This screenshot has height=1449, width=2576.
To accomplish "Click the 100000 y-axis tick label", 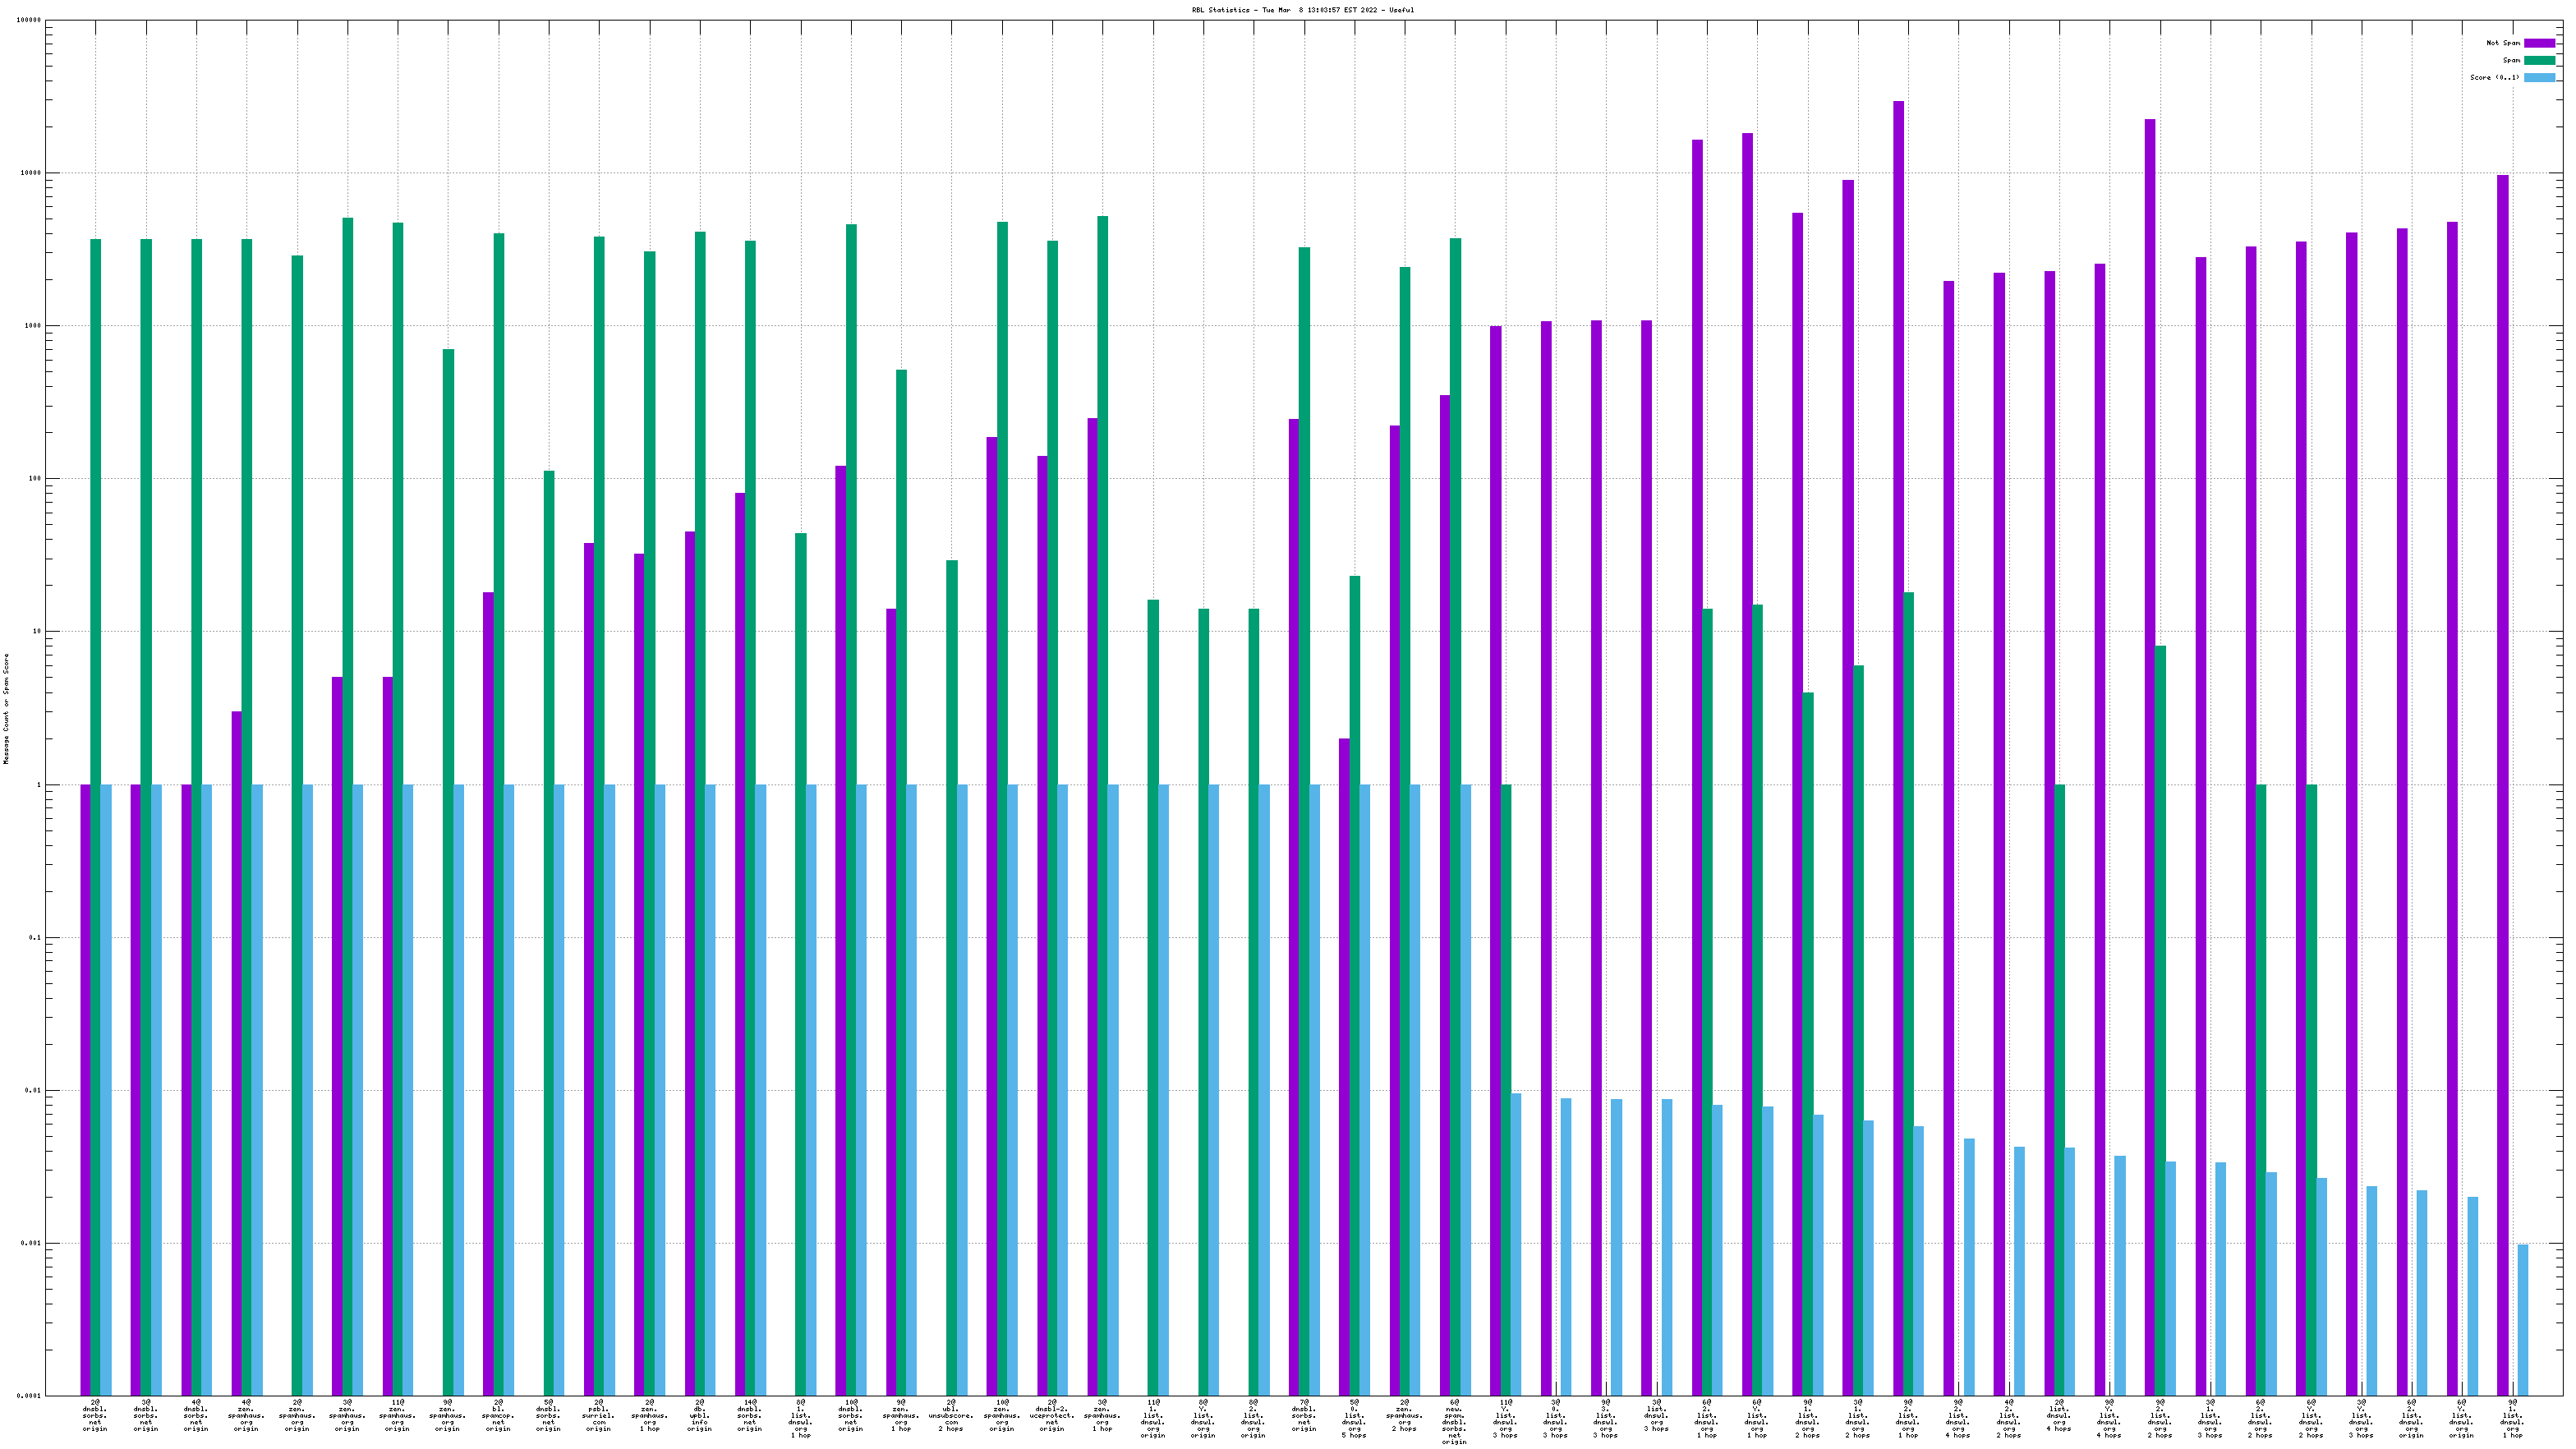I will tap(30, 20).
